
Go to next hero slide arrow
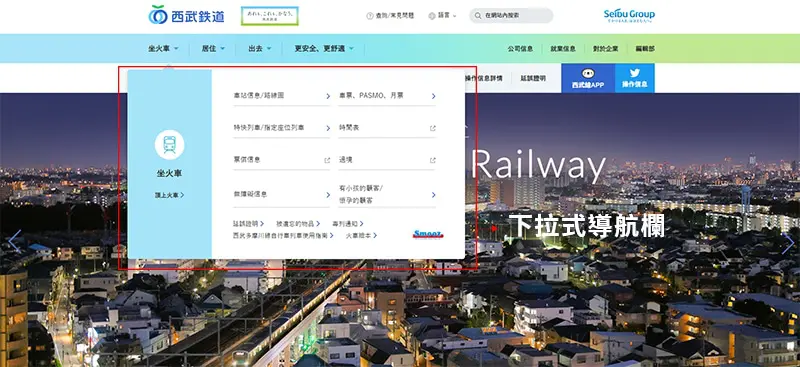788,243
